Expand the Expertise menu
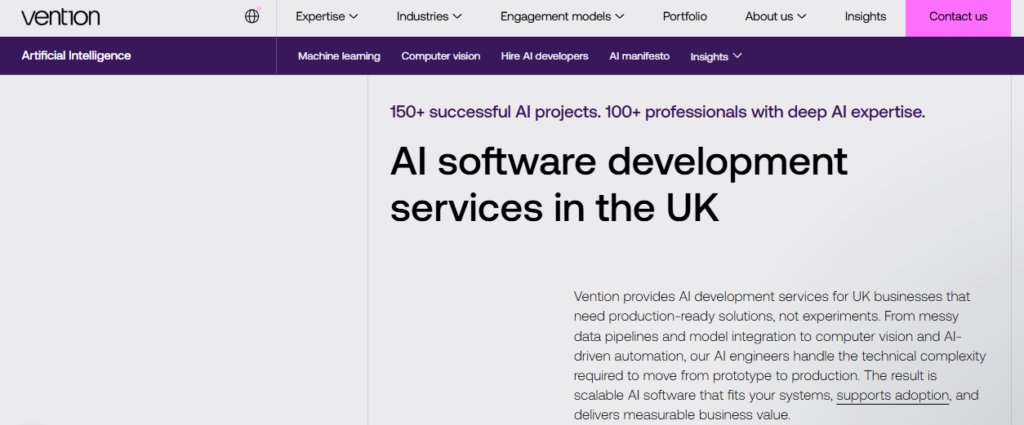This screenshot has height=425, width=1024. coord(327,17)
